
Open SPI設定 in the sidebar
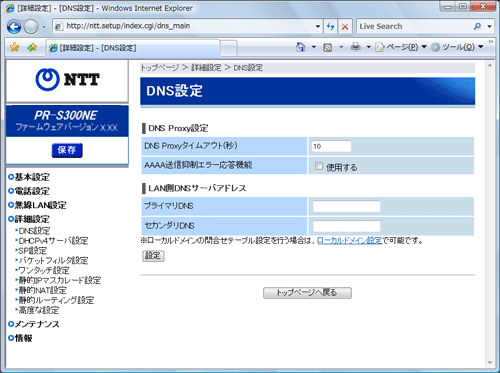point(33,251)
